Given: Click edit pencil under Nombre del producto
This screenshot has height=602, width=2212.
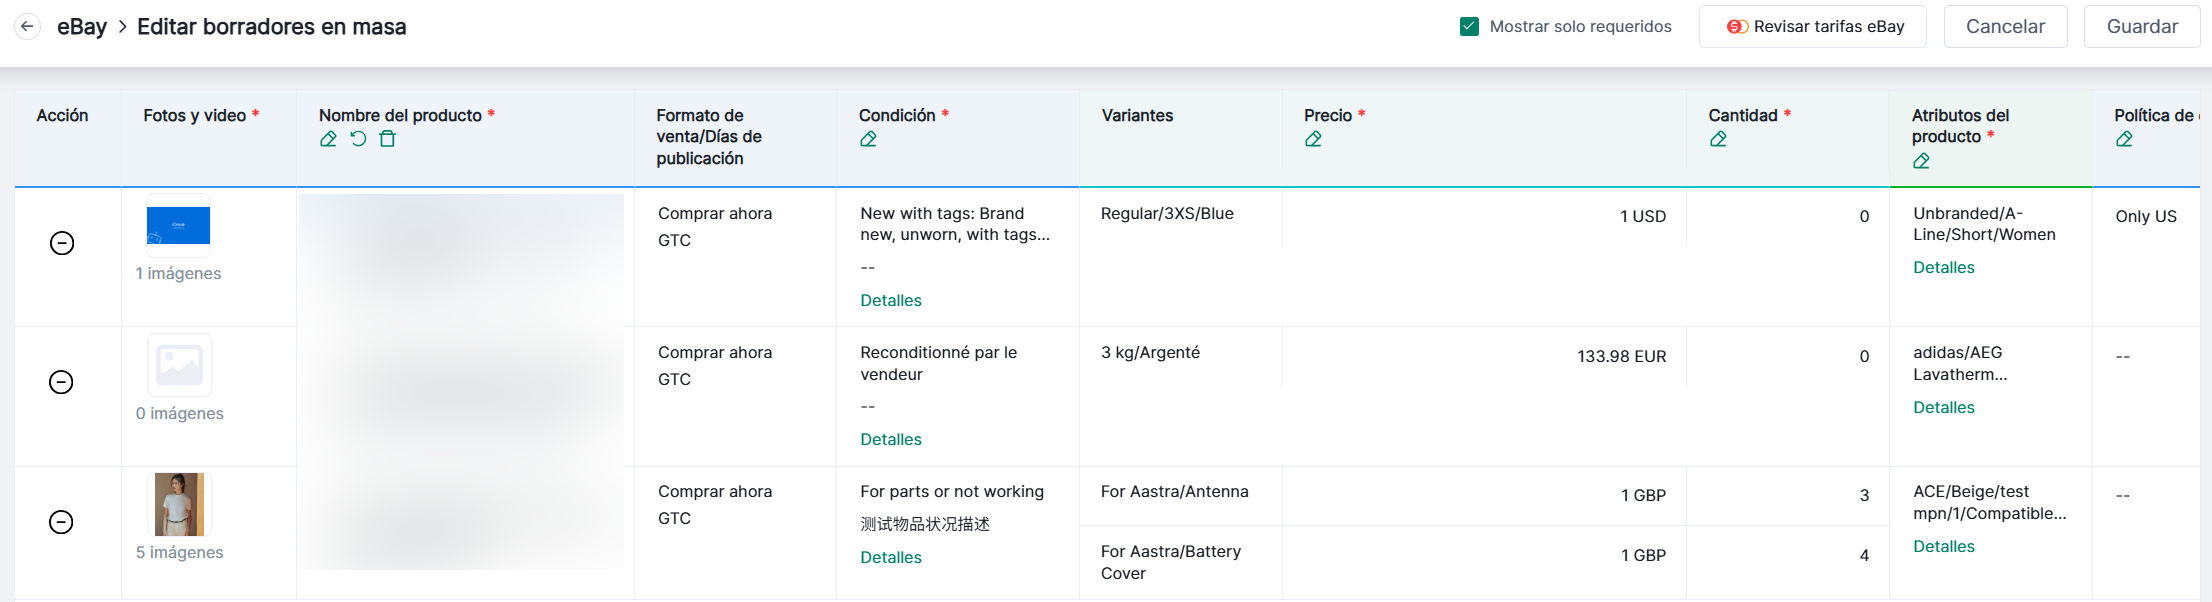Looking at the screenshot, I should (x=328, y=139).
